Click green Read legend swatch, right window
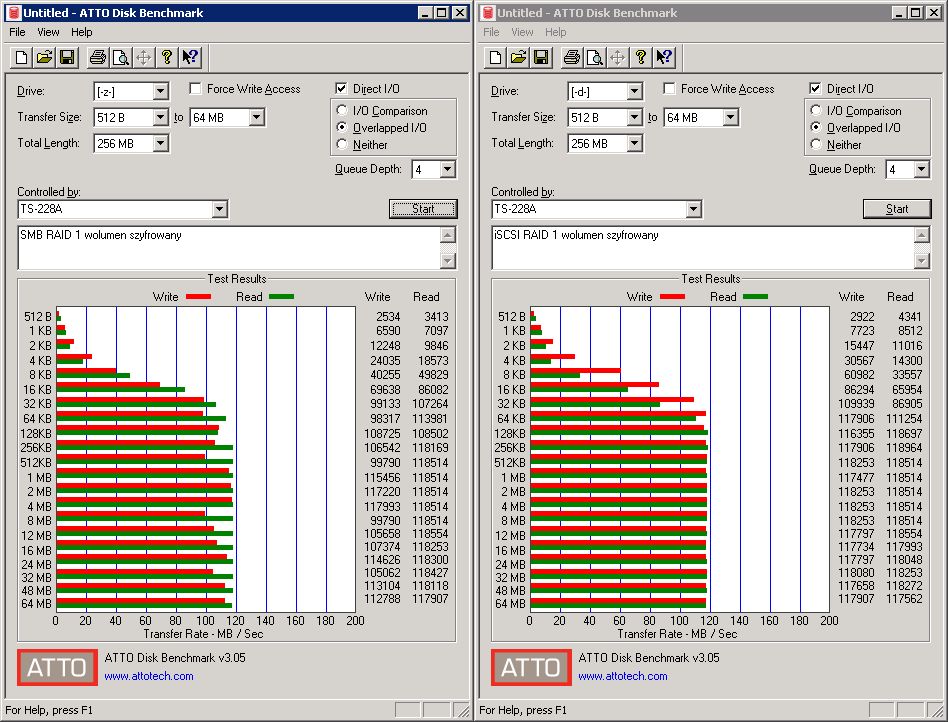 755,296
